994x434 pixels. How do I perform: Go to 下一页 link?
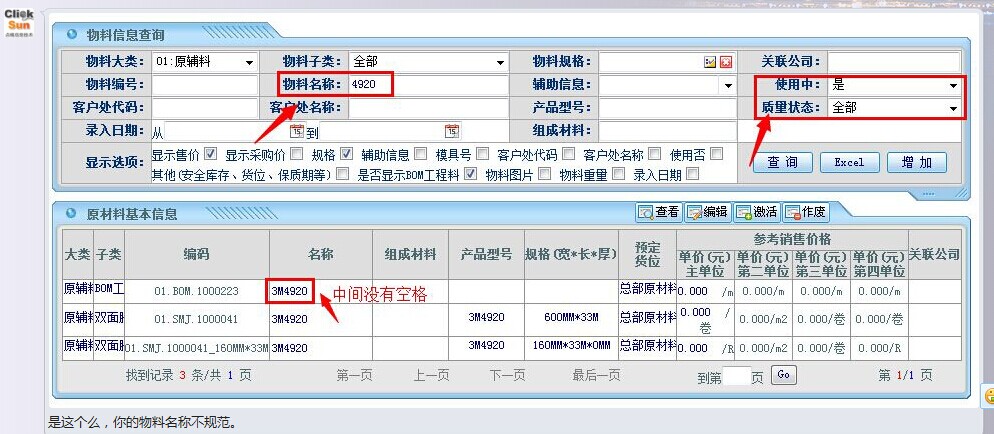click(507, 375)
